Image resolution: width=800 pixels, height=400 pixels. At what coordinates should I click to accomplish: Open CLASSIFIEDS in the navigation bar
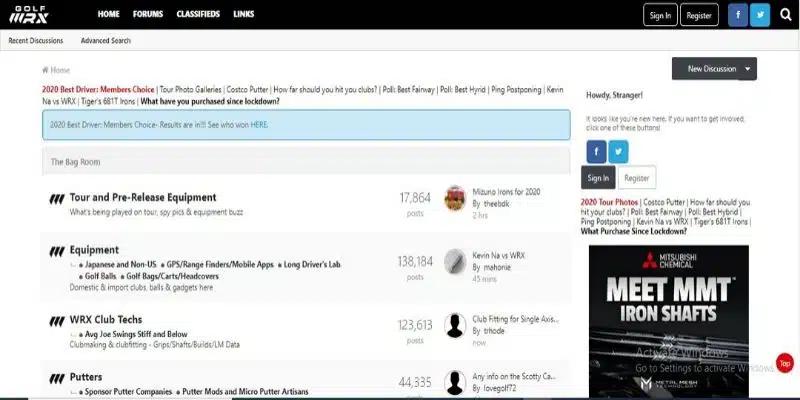pyautogui.click(x=198, y=14)
